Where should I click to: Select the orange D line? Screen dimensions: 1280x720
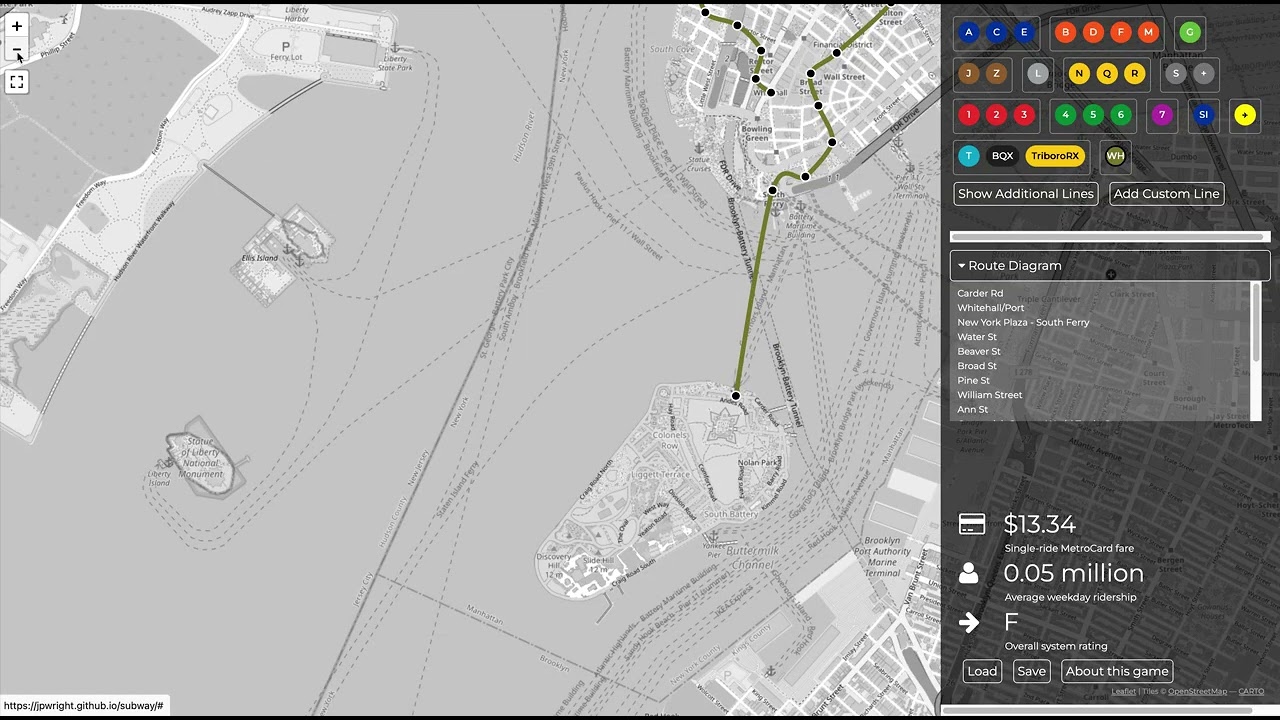1093,32
